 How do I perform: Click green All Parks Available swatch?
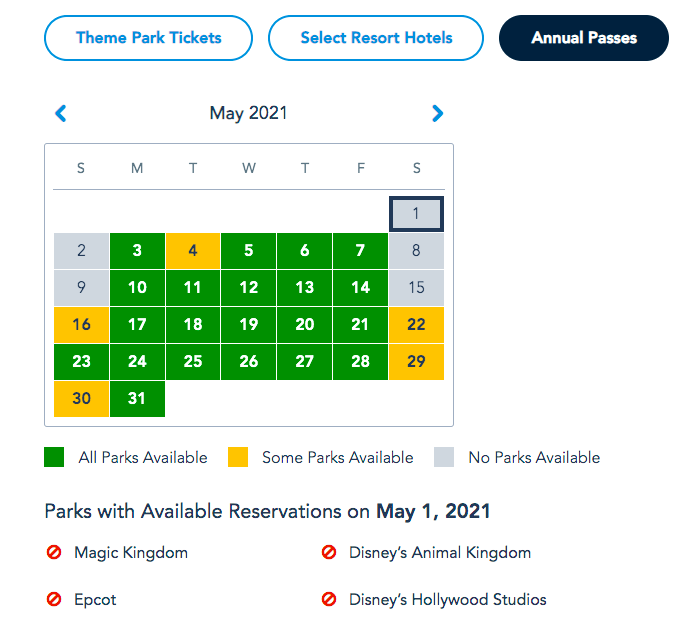click(x=54, y=458)
